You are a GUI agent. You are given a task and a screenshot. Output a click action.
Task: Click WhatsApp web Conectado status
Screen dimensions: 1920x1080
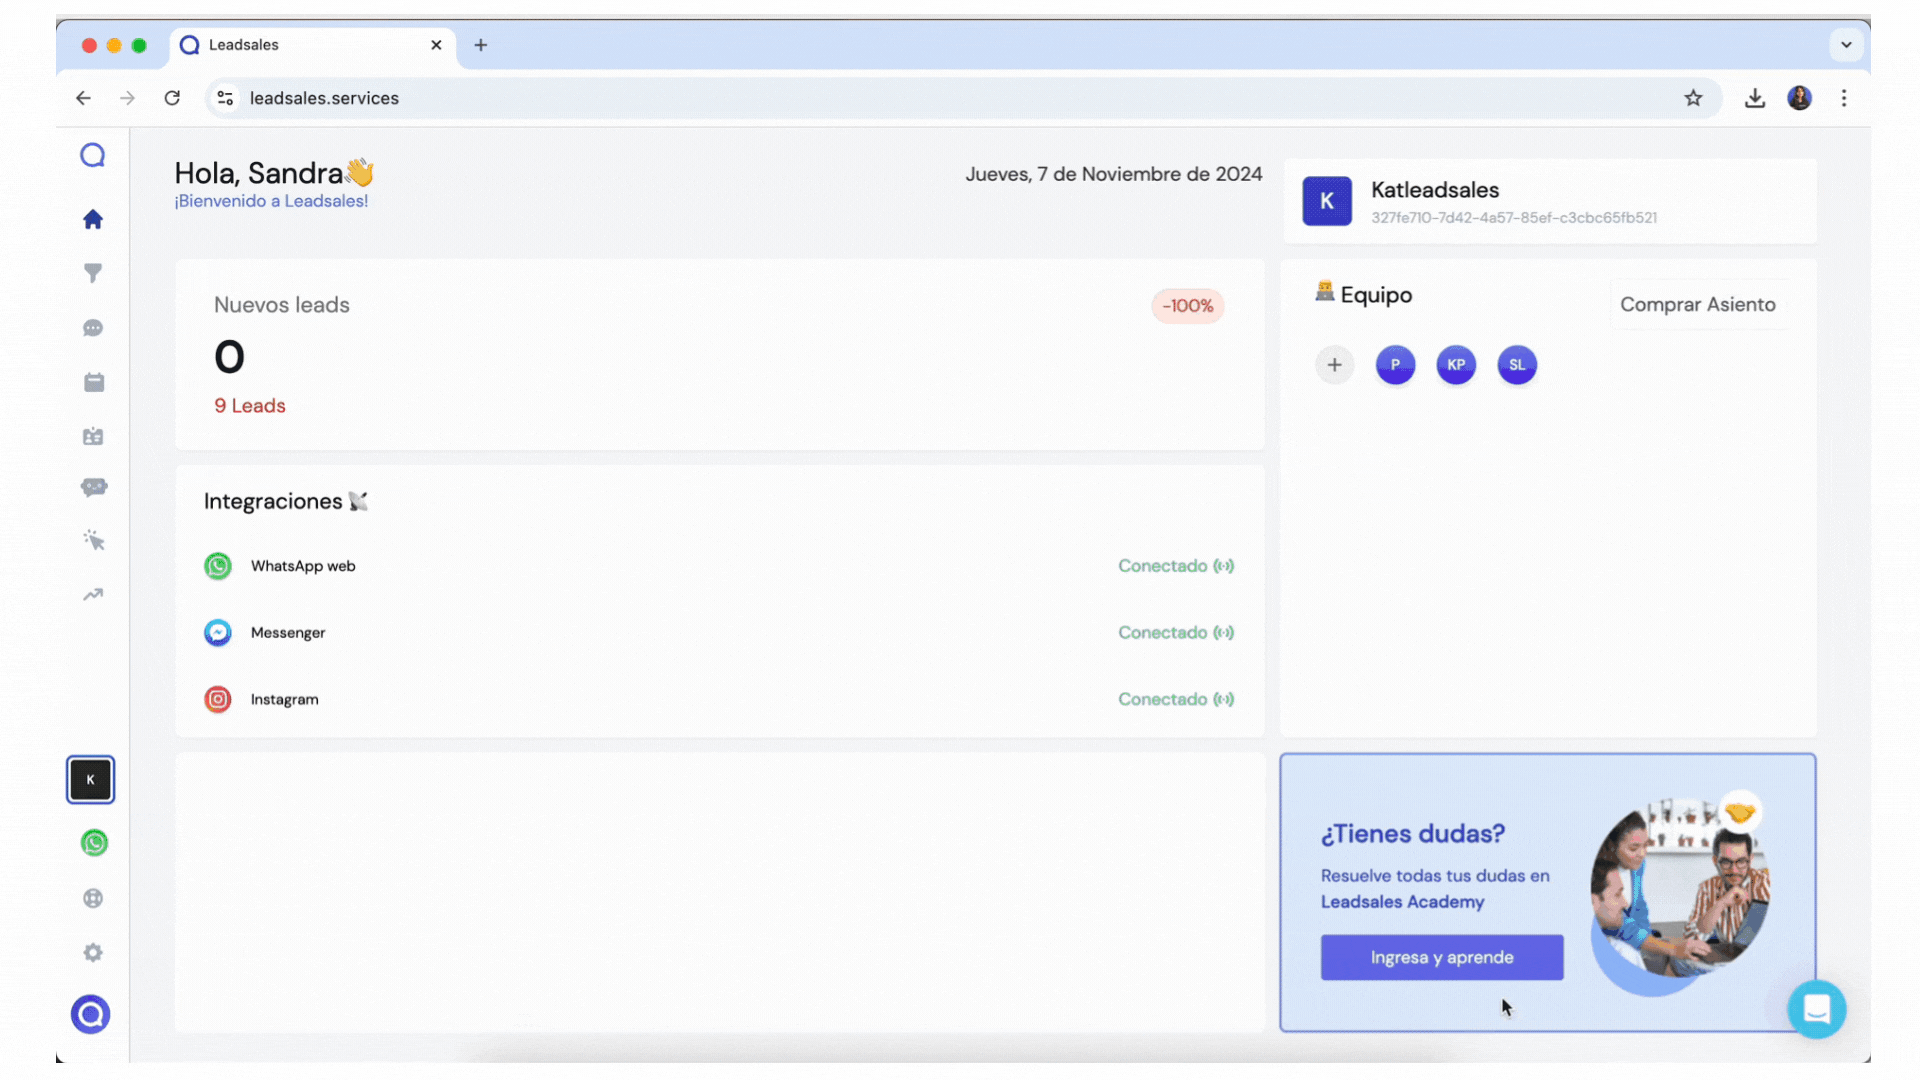pyautogui.click(x=1176, y=566)
